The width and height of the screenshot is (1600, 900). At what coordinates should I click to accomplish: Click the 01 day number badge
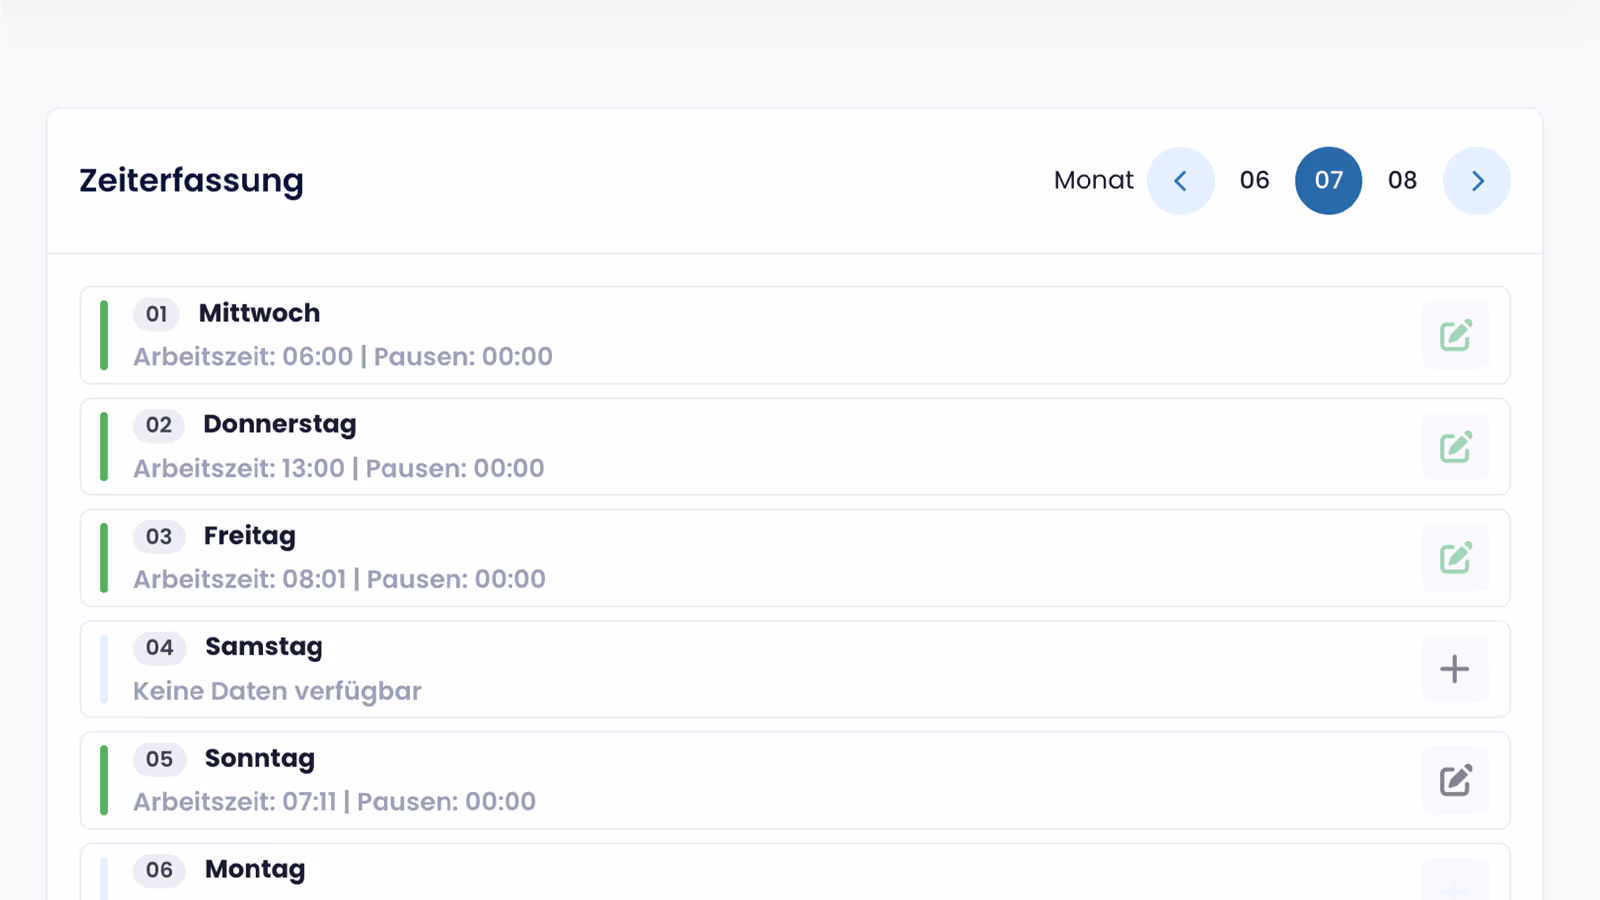point(156,314)
